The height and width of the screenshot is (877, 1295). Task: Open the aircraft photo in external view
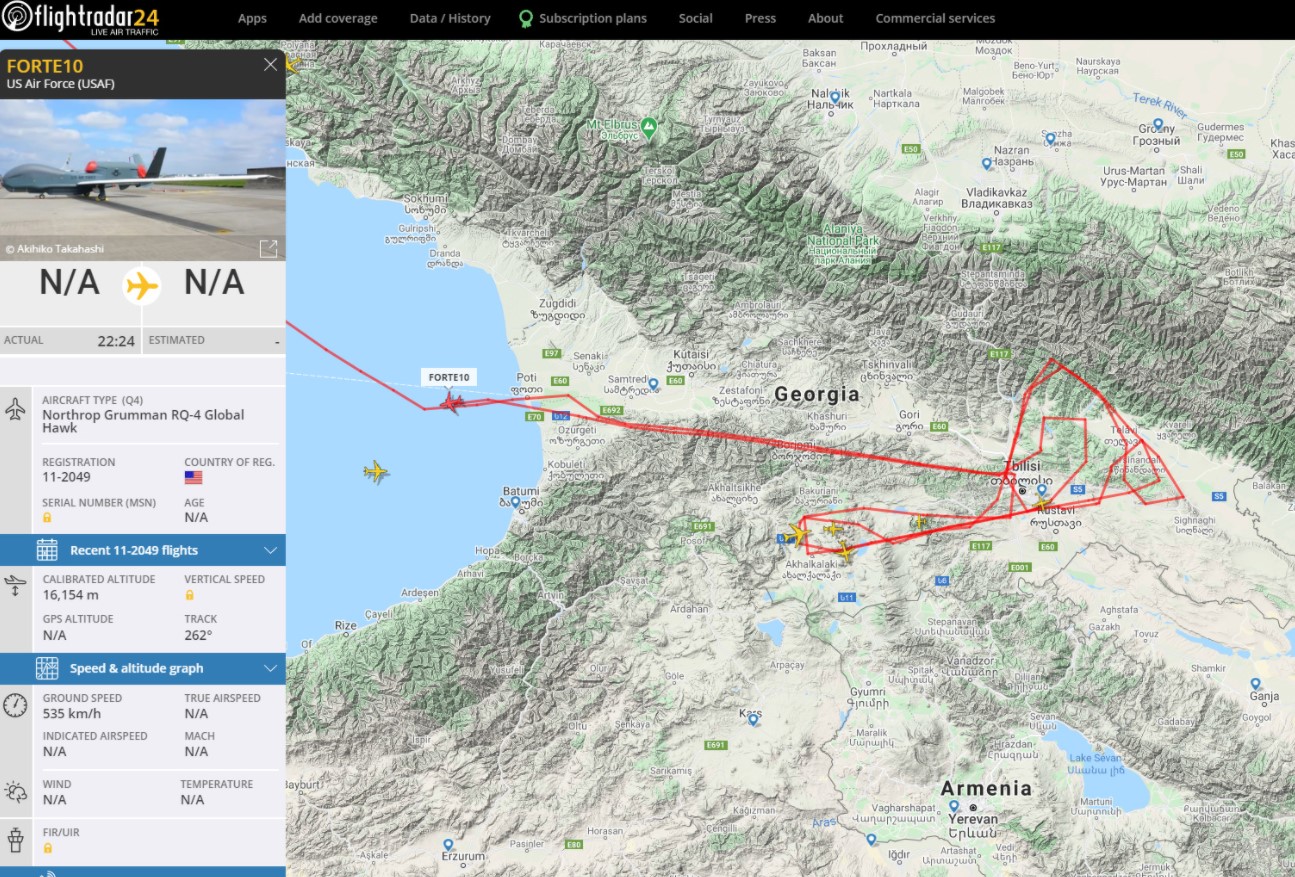coord(268,249)
